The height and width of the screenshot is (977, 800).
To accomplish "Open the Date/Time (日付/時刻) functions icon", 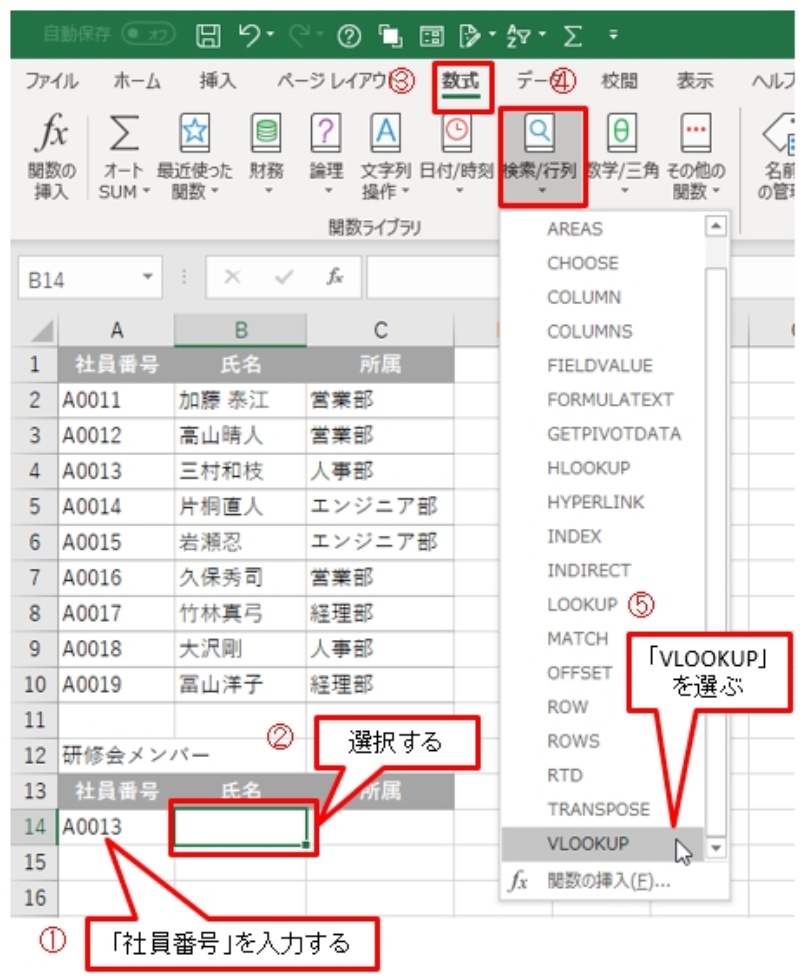I will [456, 133].
